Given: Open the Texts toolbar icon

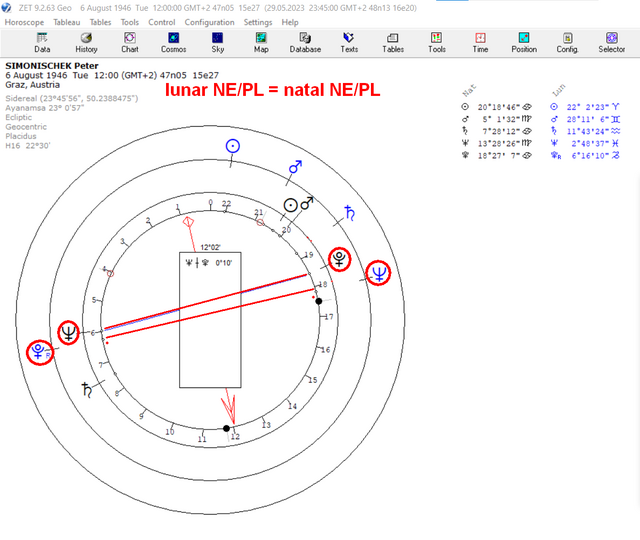Looking at the screenshot, I should [349, 42].
